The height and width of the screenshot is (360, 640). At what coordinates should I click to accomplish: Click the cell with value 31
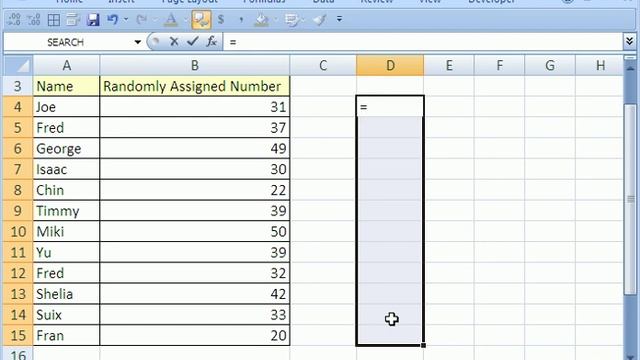(x=195, y=107)
